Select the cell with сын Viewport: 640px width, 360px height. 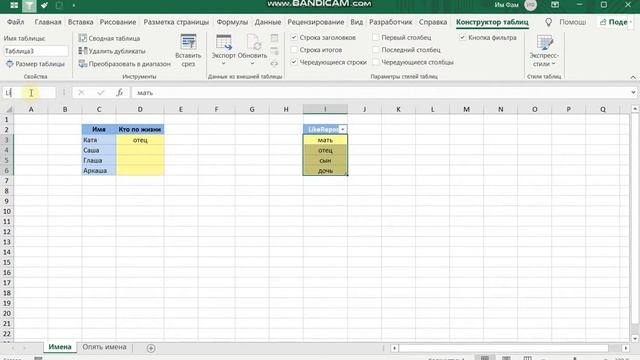(325, 160)
